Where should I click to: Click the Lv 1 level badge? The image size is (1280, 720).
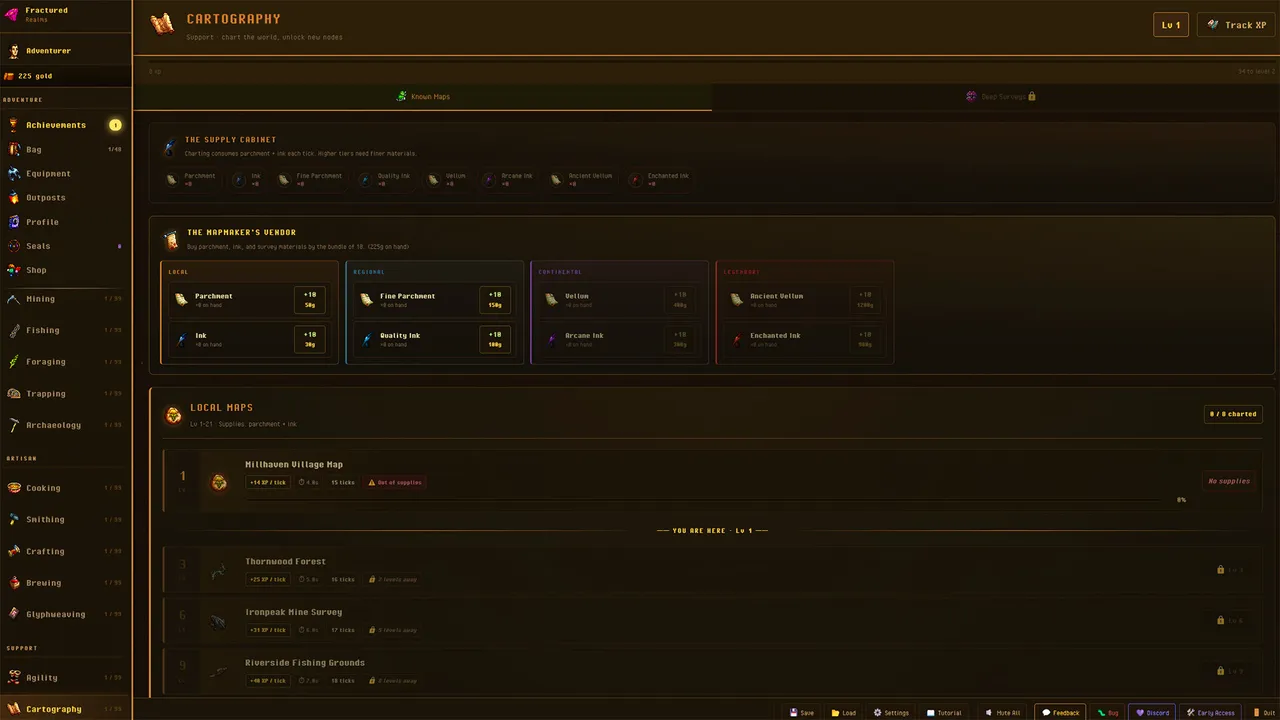(1171, 25)
